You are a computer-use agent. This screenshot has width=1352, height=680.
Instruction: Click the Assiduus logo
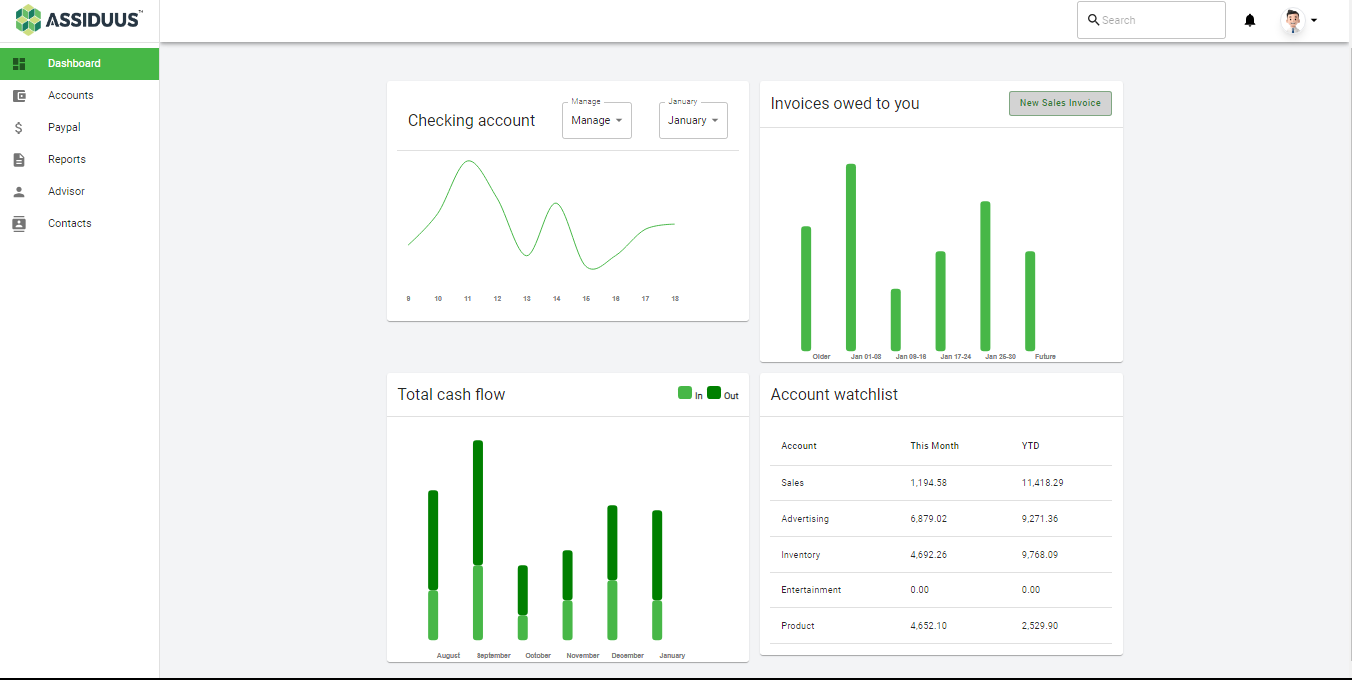79,19
